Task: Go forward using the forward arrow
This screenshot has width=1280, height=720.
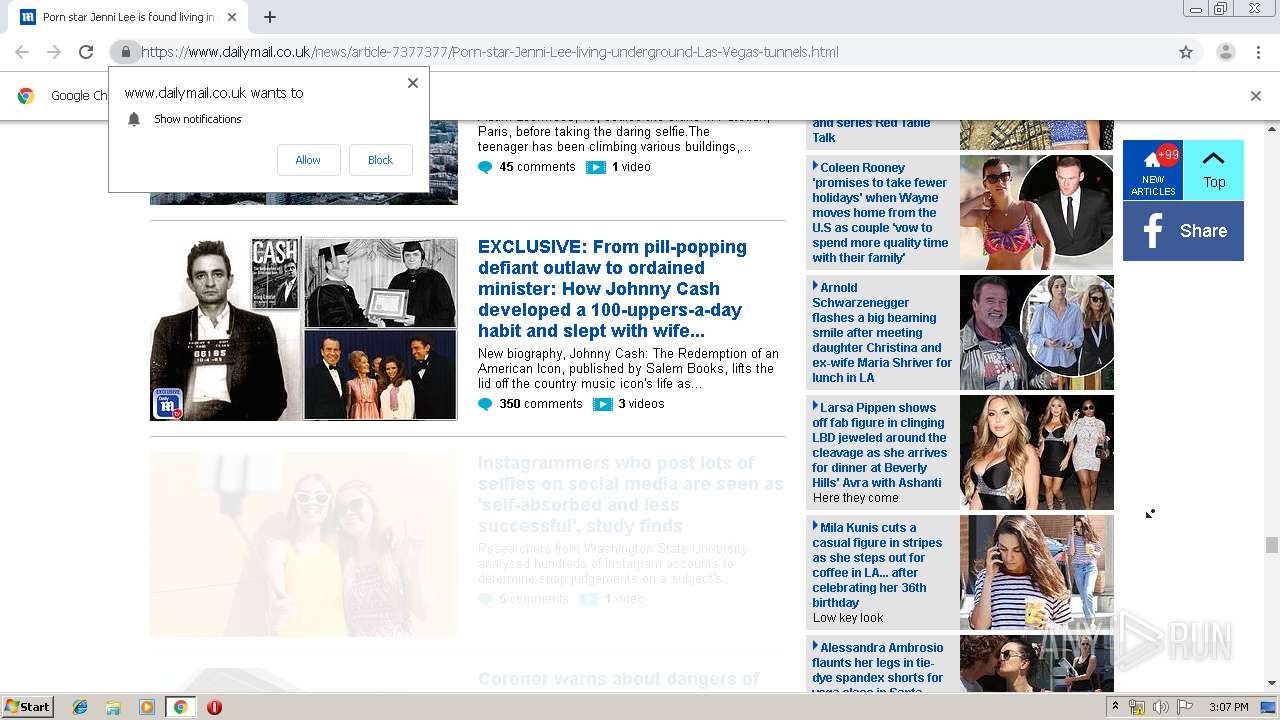Action: click(x=54, y=52)
